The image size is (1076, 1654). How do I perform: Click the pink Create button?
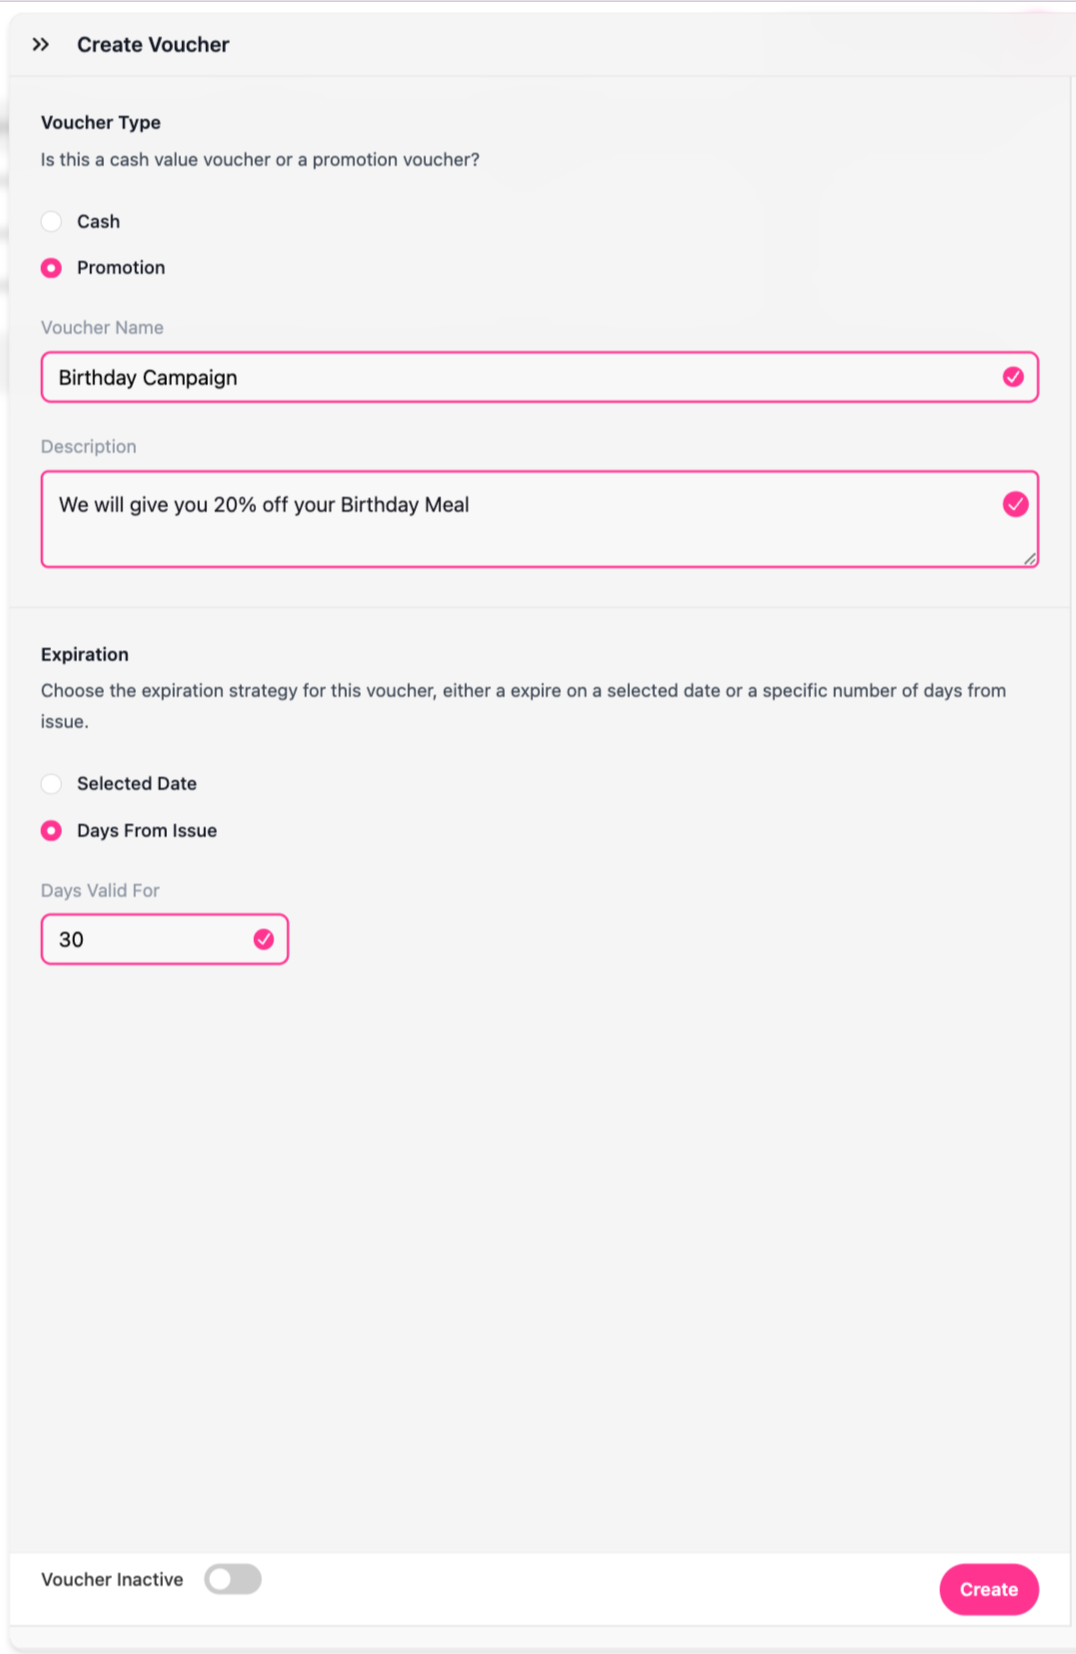pyautogui.click(x=989, y=1589)
